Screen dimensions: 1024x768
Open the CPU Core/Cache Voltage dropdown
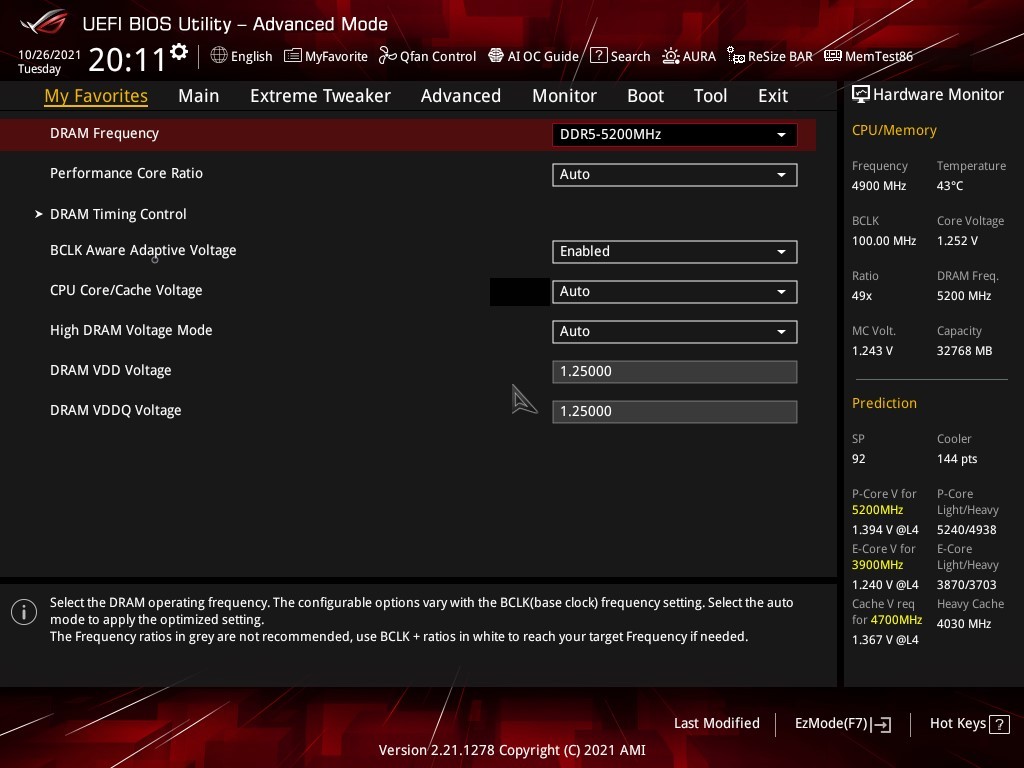tap(675, 291)
